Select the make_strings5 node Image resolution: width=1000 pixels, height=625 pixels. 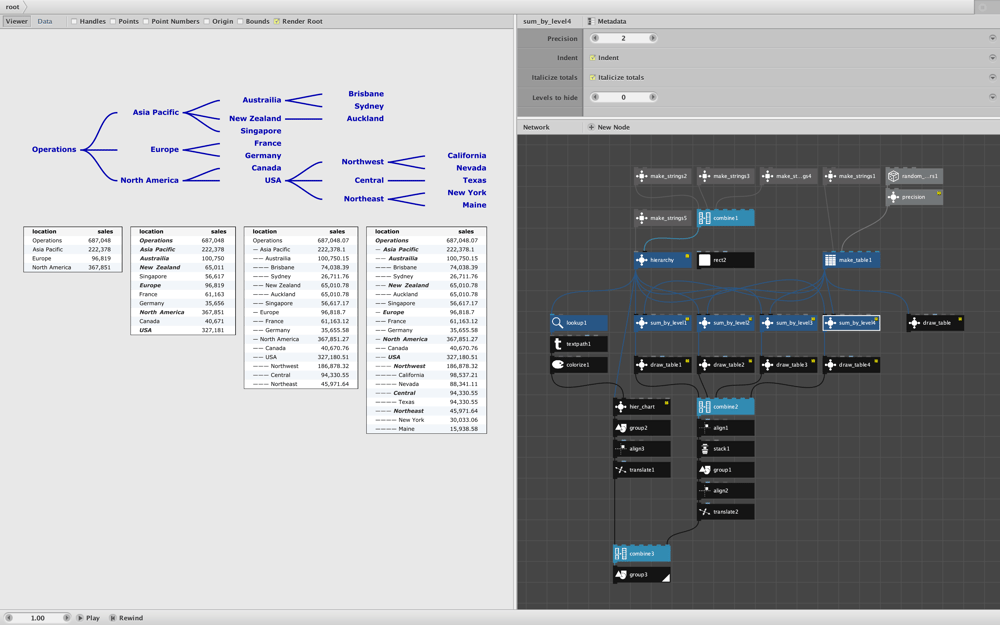pos(663,218)
